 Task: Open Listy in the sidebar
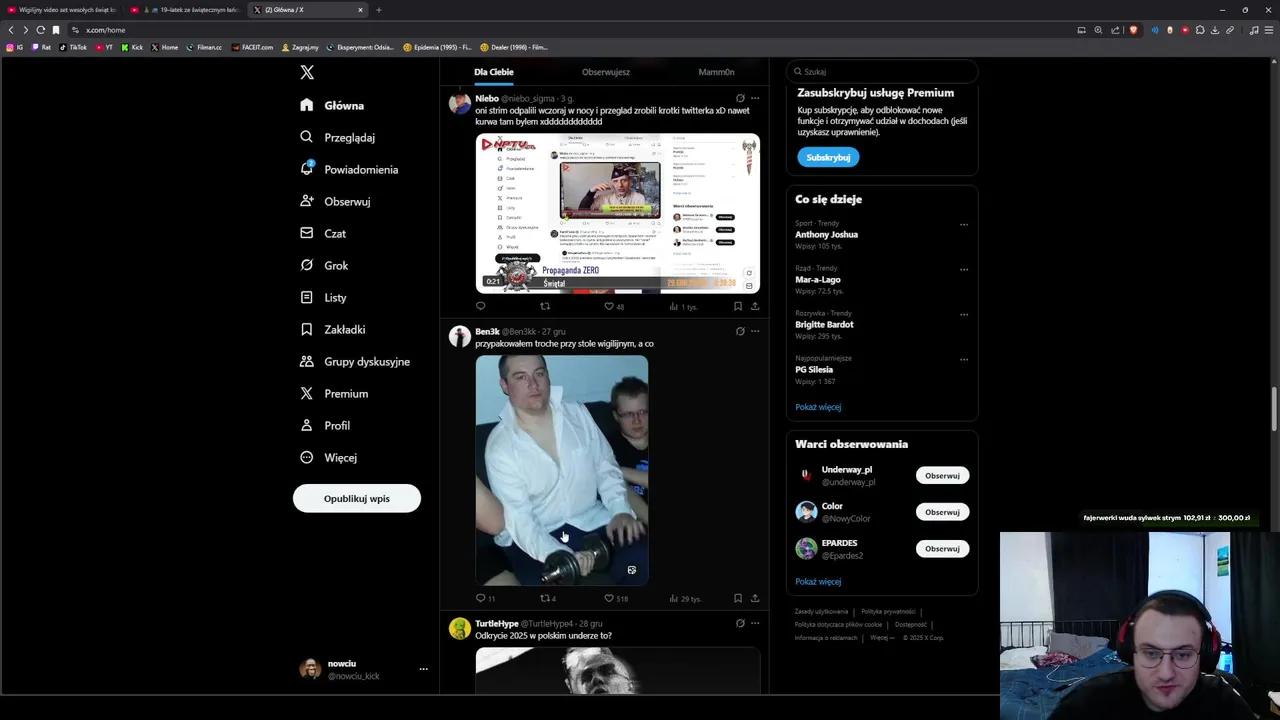322,297
